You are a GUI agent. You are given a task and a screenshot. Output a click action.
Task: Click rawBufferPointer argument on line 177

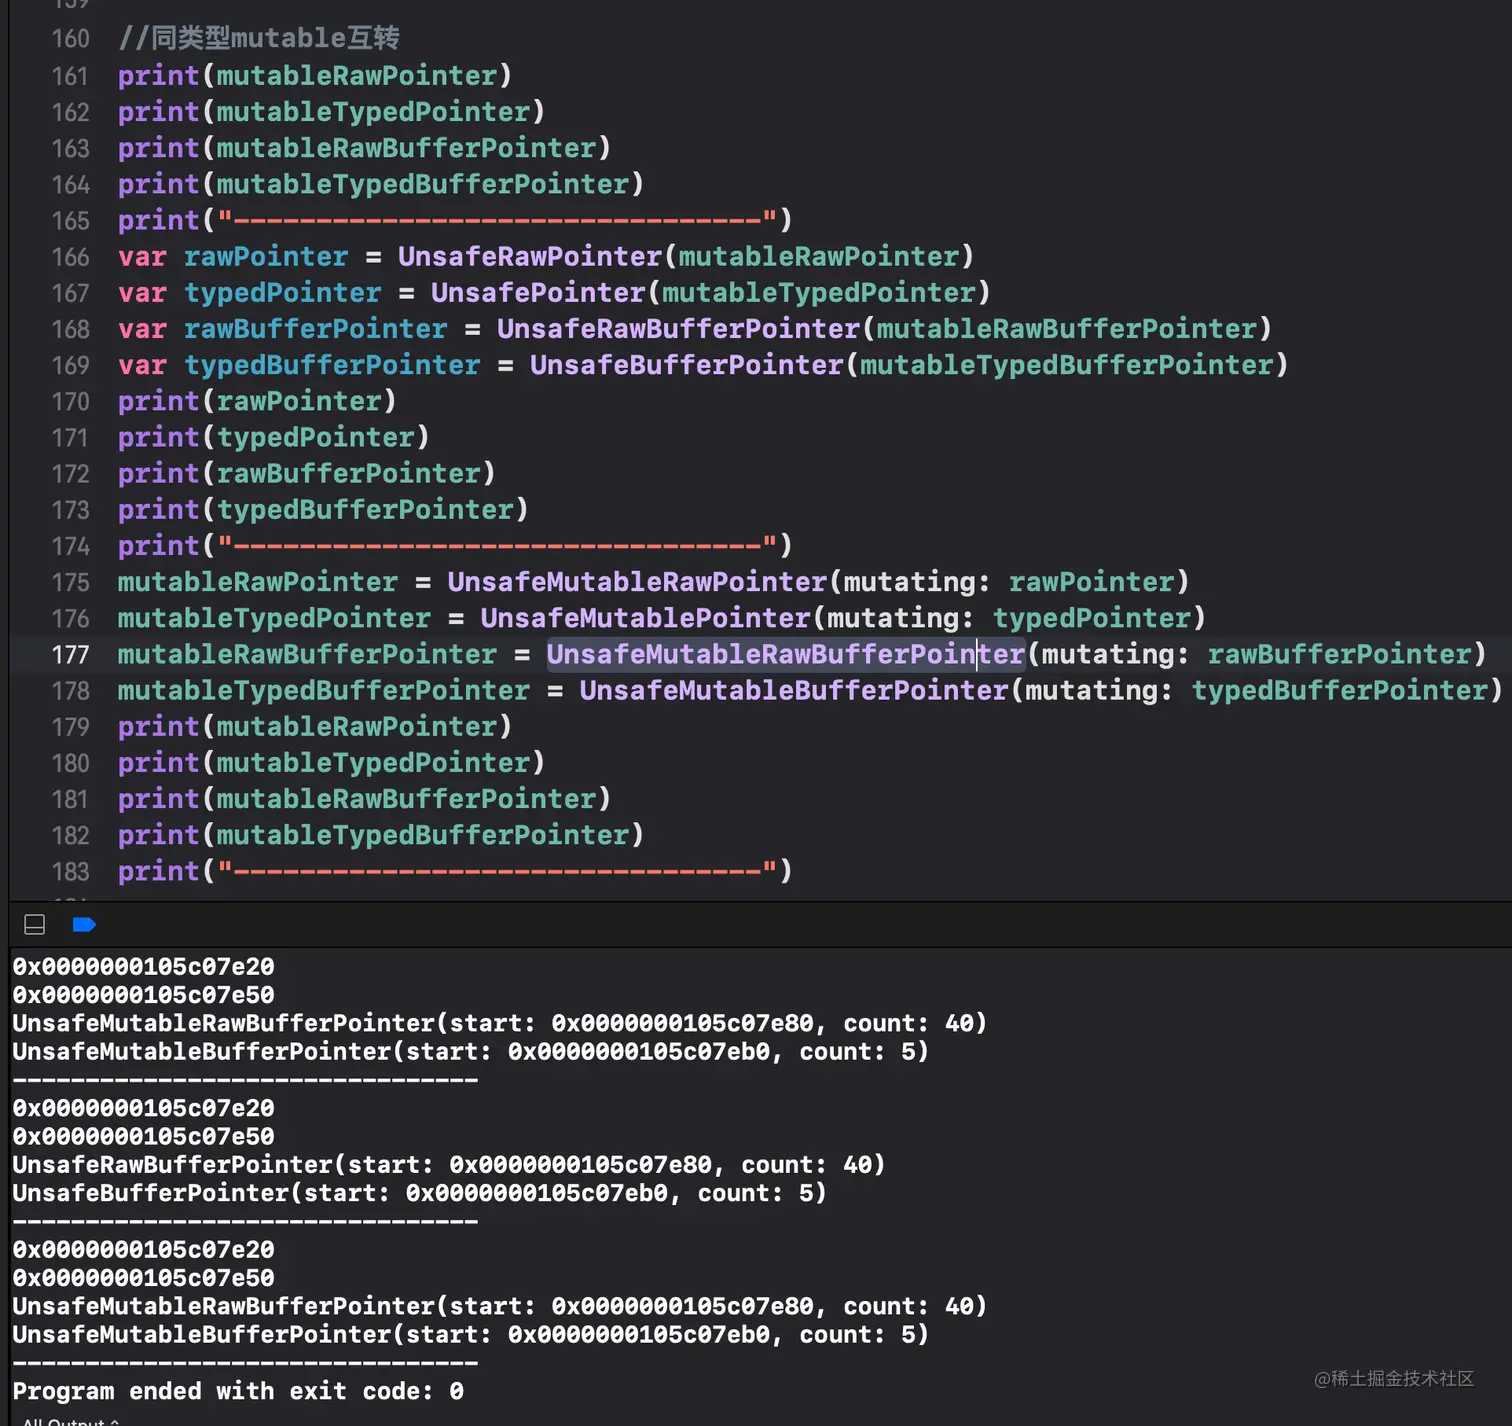[1339, 654]
